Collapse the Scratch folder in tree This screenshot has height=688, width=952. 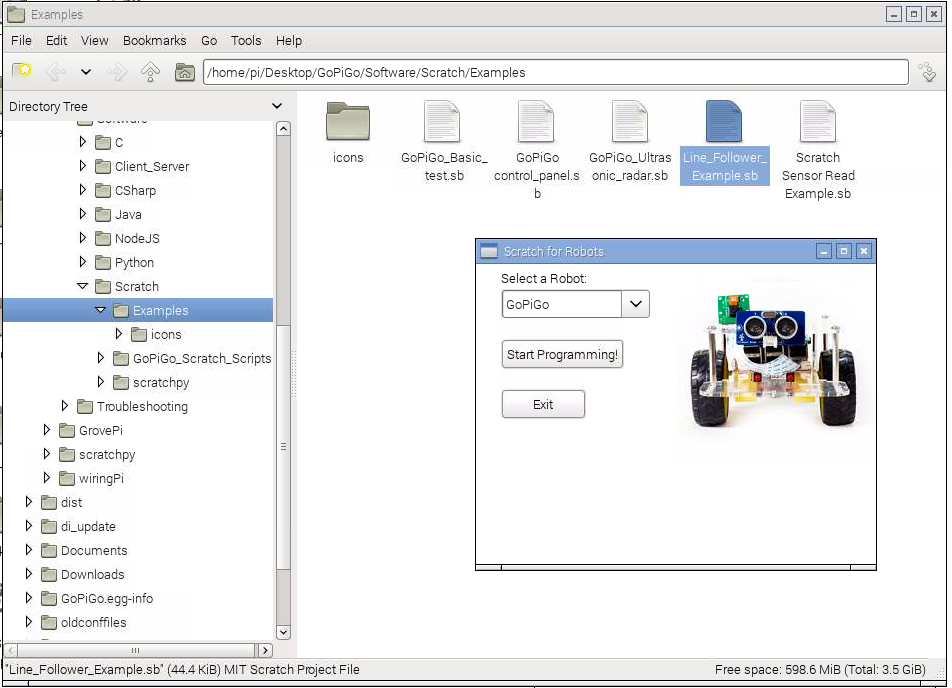tap(83, 286)
